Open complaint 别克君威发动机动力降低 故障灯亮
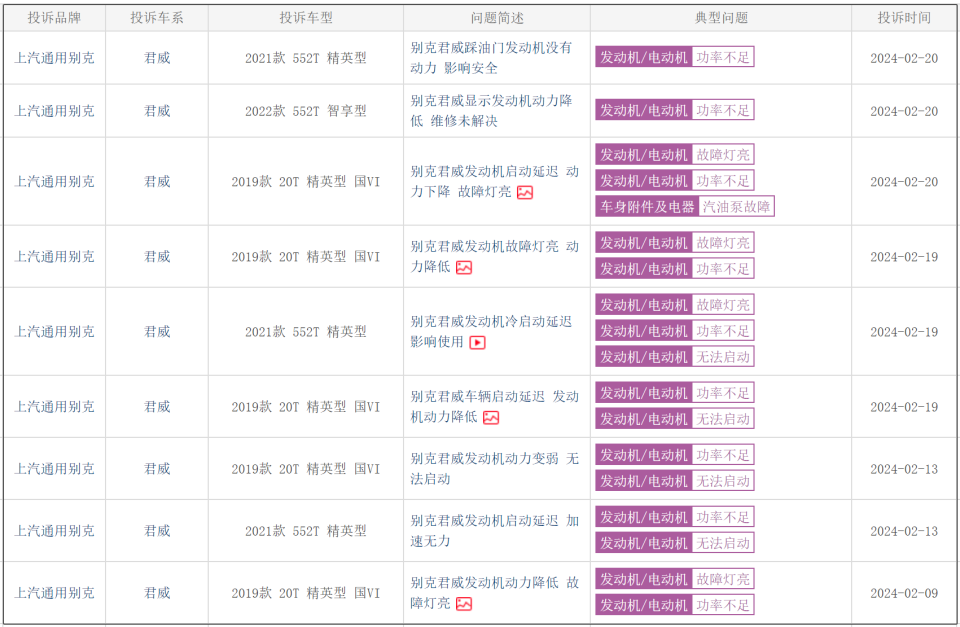 [494, 593]
